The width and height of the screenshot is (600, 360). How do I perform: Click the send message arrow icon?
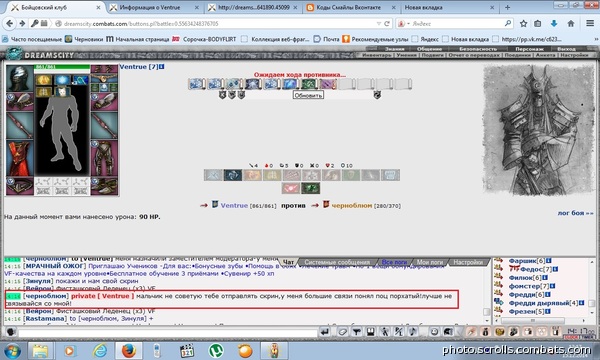325,332
